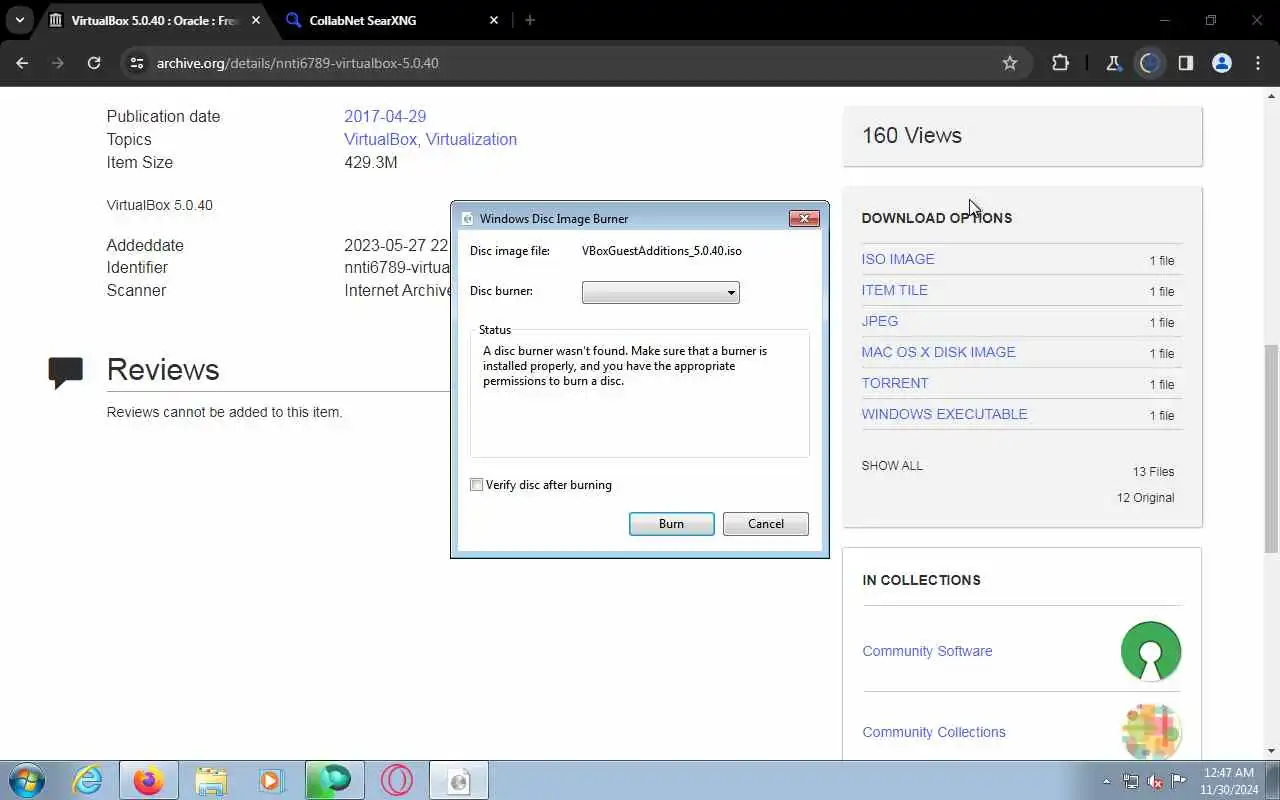
Task: Open the Action Center flag icon
Action: click(1179, 781)
